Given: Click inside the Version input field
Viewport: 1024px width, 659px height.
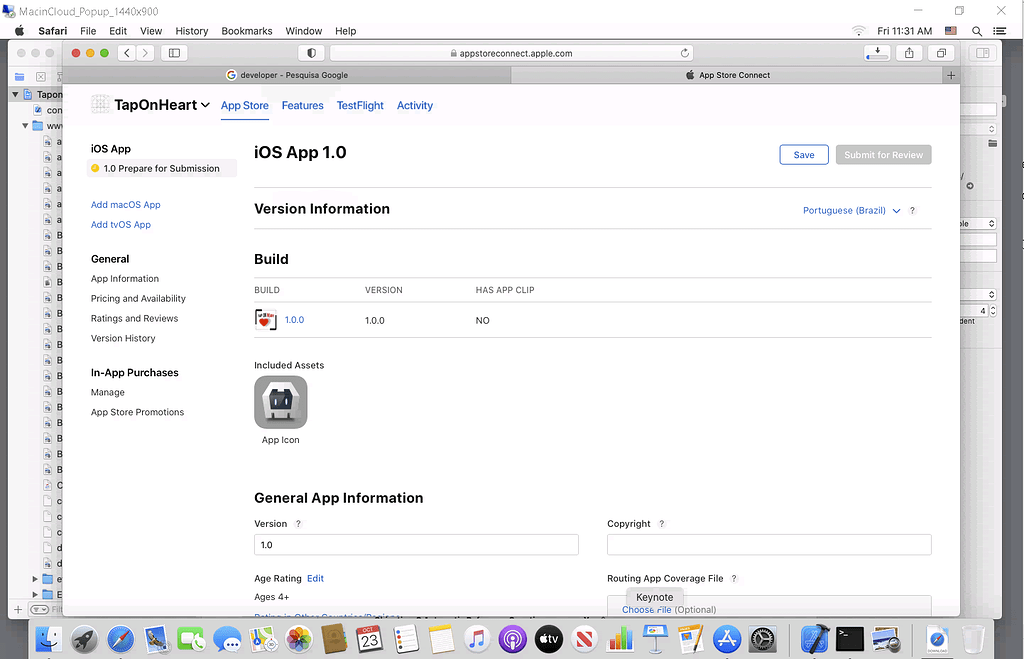Looking at the screenshot, I should (x=416, y=544).
